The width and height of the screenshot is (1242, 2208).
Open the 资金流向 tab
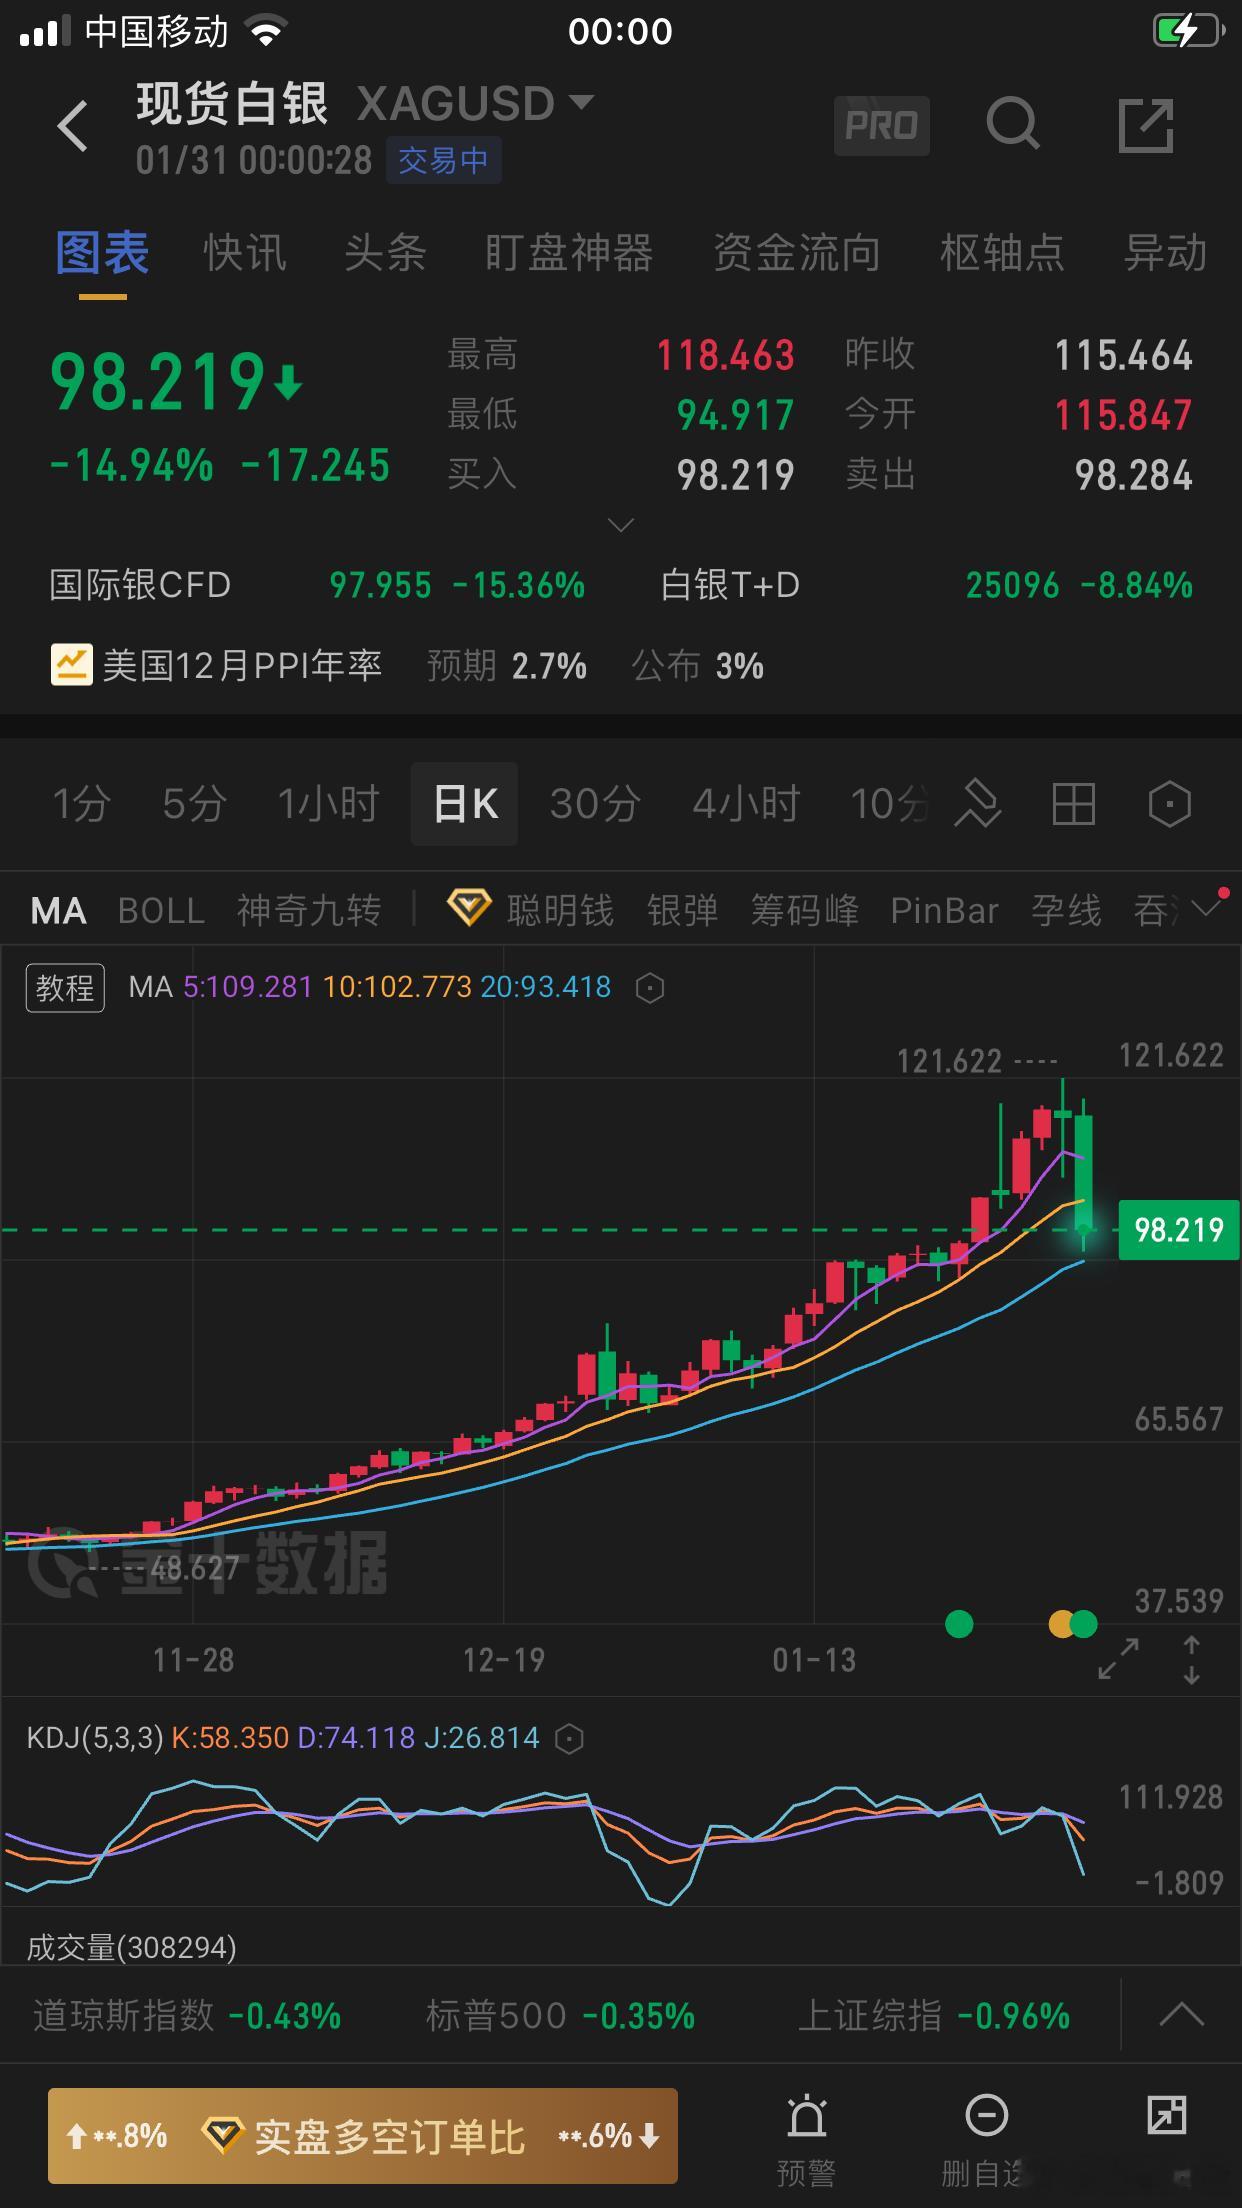coord(797,253)
